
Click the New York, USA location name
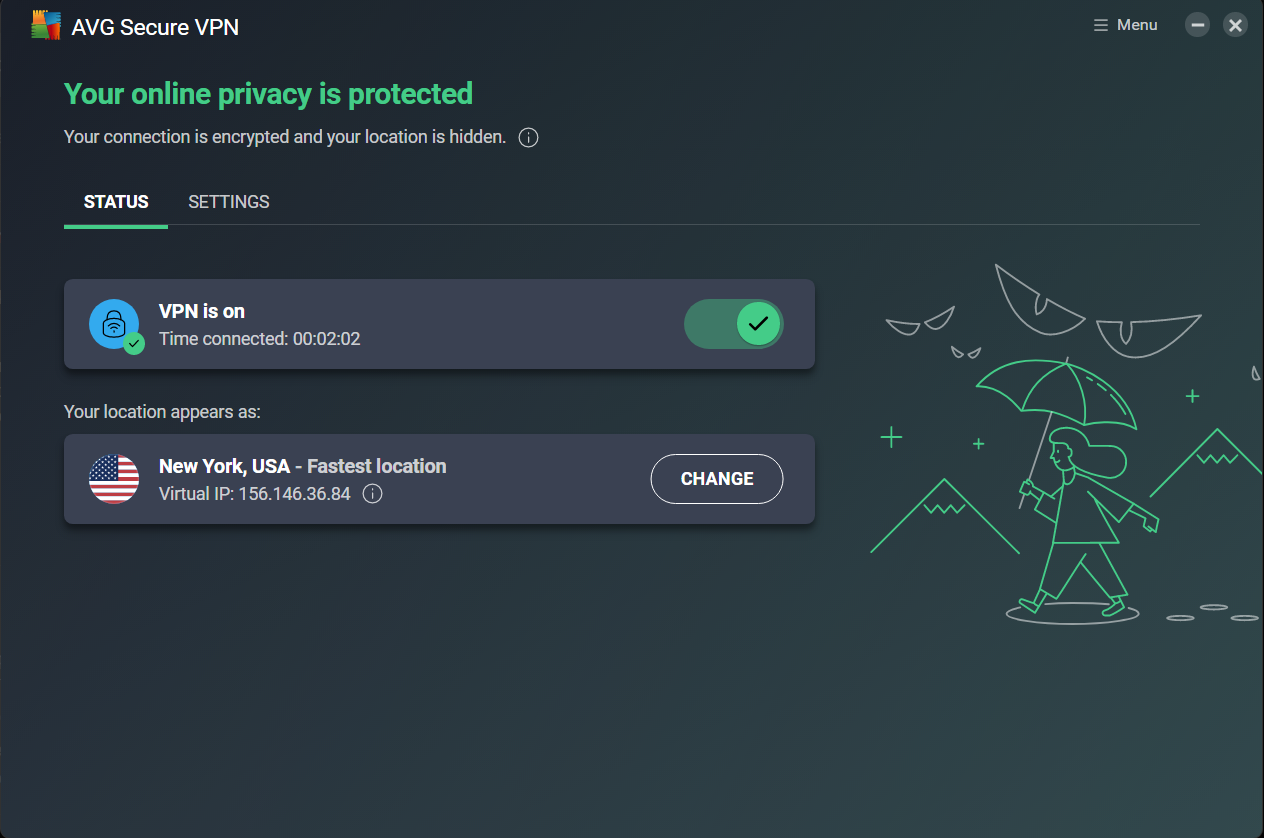tap(224, 466)
